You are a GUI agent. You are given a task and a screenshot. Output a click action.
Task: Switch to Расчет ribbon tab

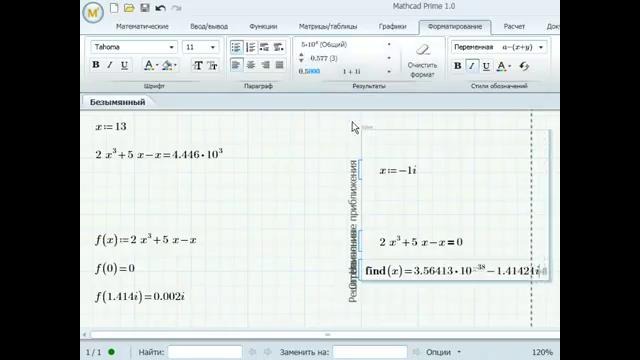(514, 27)
